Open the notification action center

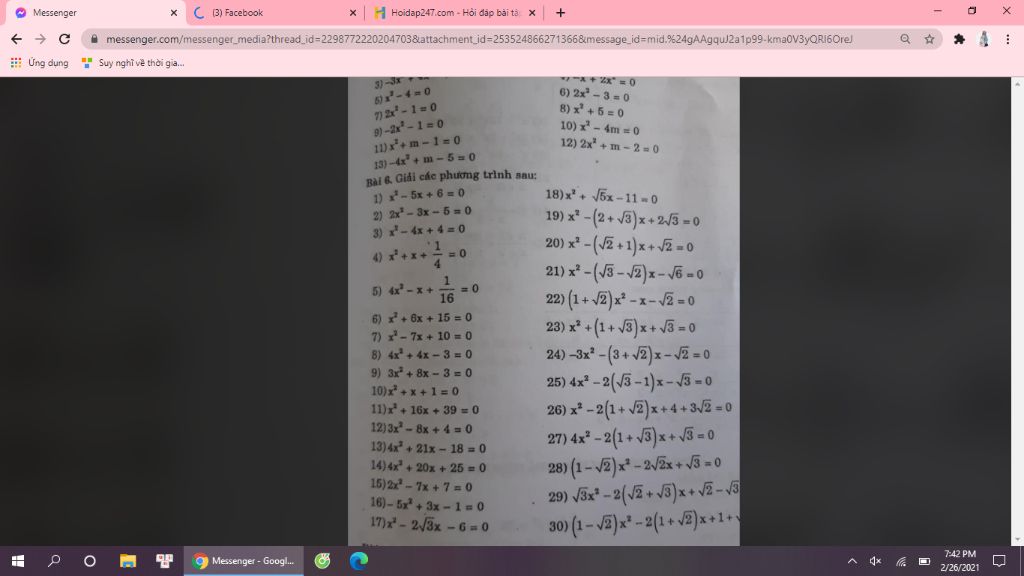[x=999, y=561]
